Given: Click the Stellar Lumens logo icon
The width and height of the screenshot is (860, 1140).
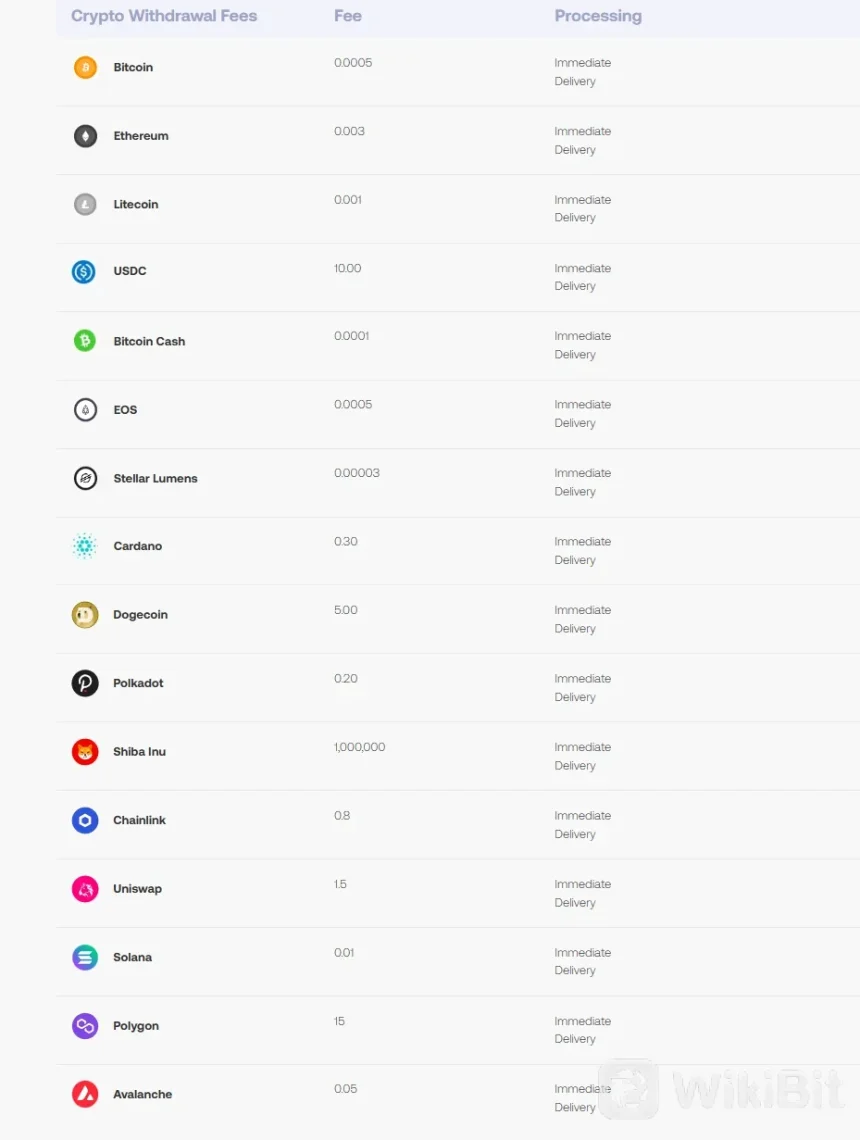Looking at the screenshot, I should tap(85, 478).
